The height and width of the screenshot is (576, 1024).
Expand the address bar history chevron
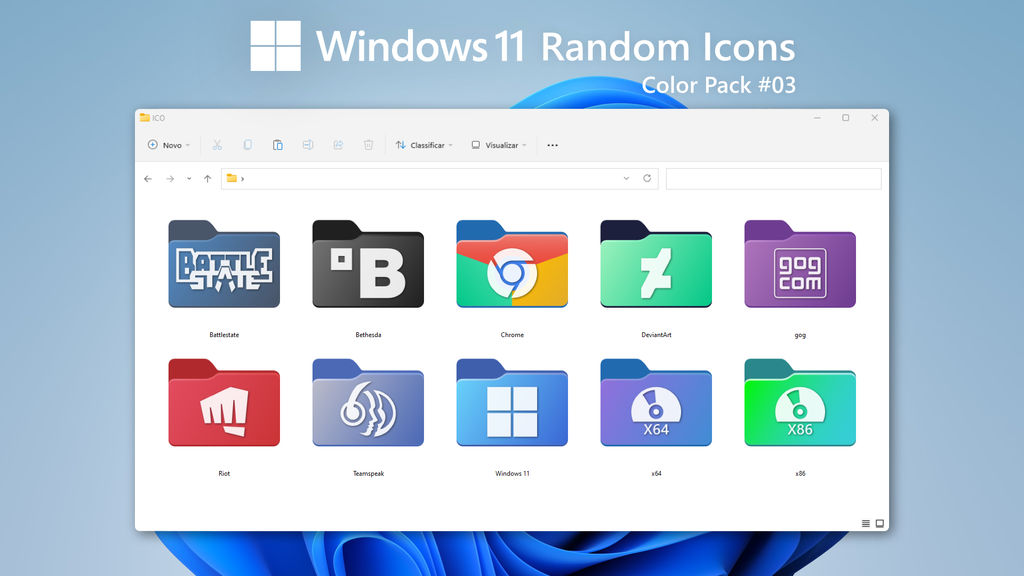point(626,178)
